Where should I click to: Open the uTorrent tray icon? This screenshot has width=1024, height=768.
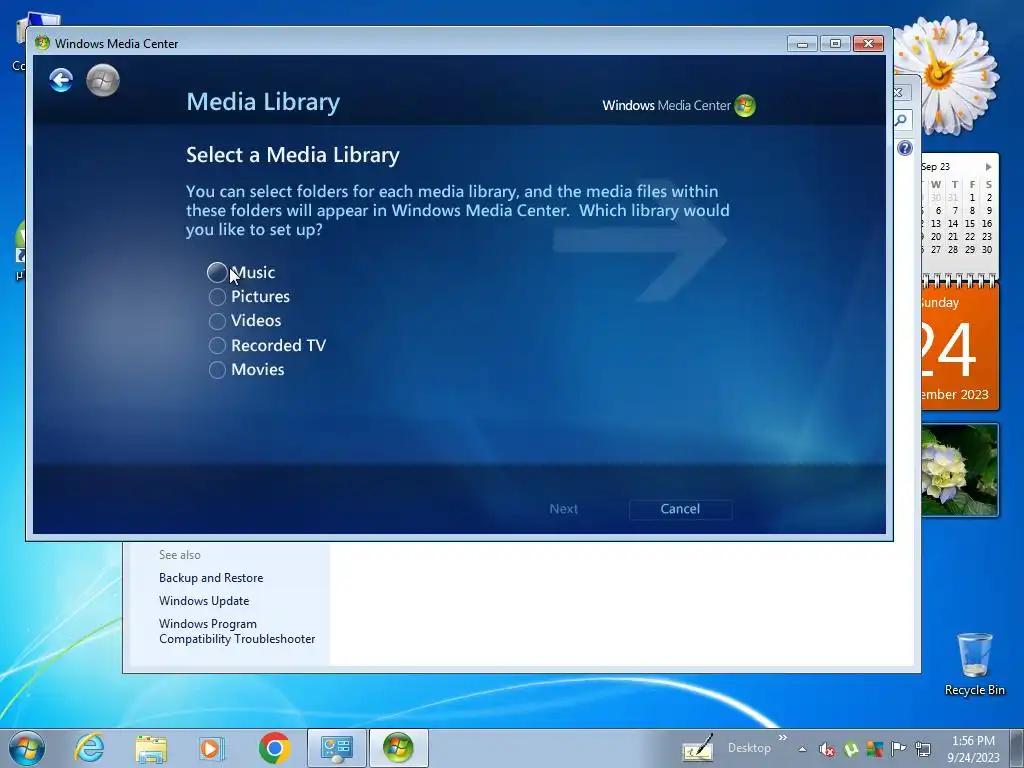click(x=851, y=749)
